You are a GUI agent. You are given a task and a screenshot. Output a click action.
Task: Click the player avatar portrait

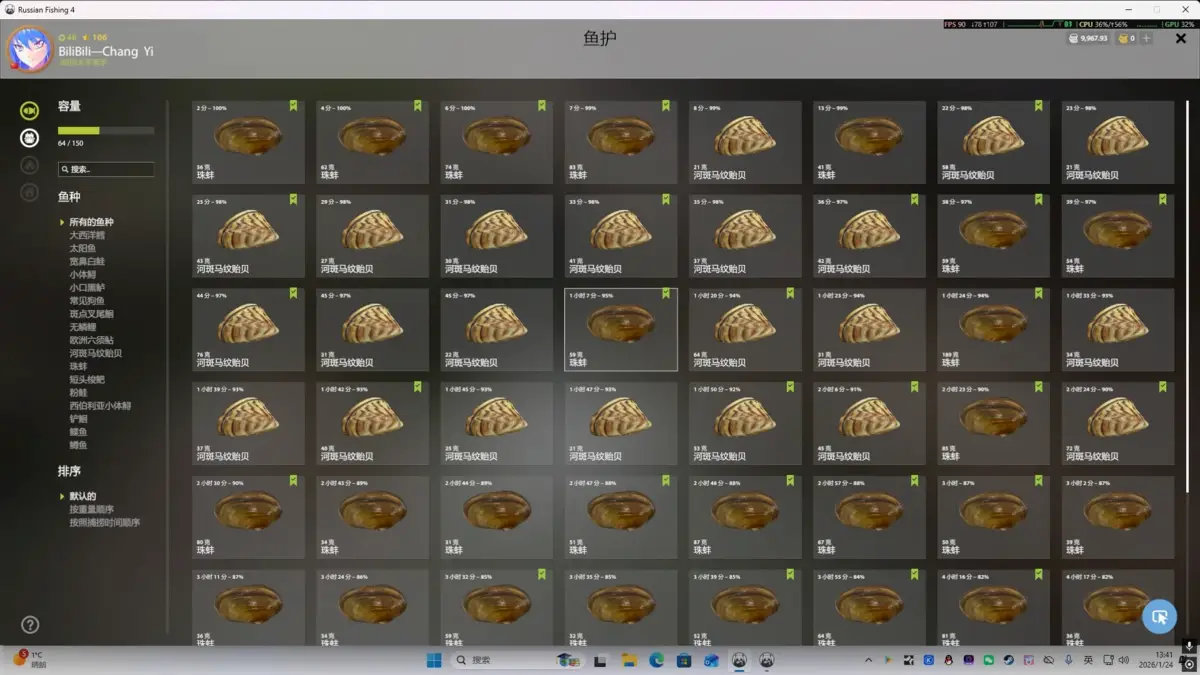pos(30,50)
